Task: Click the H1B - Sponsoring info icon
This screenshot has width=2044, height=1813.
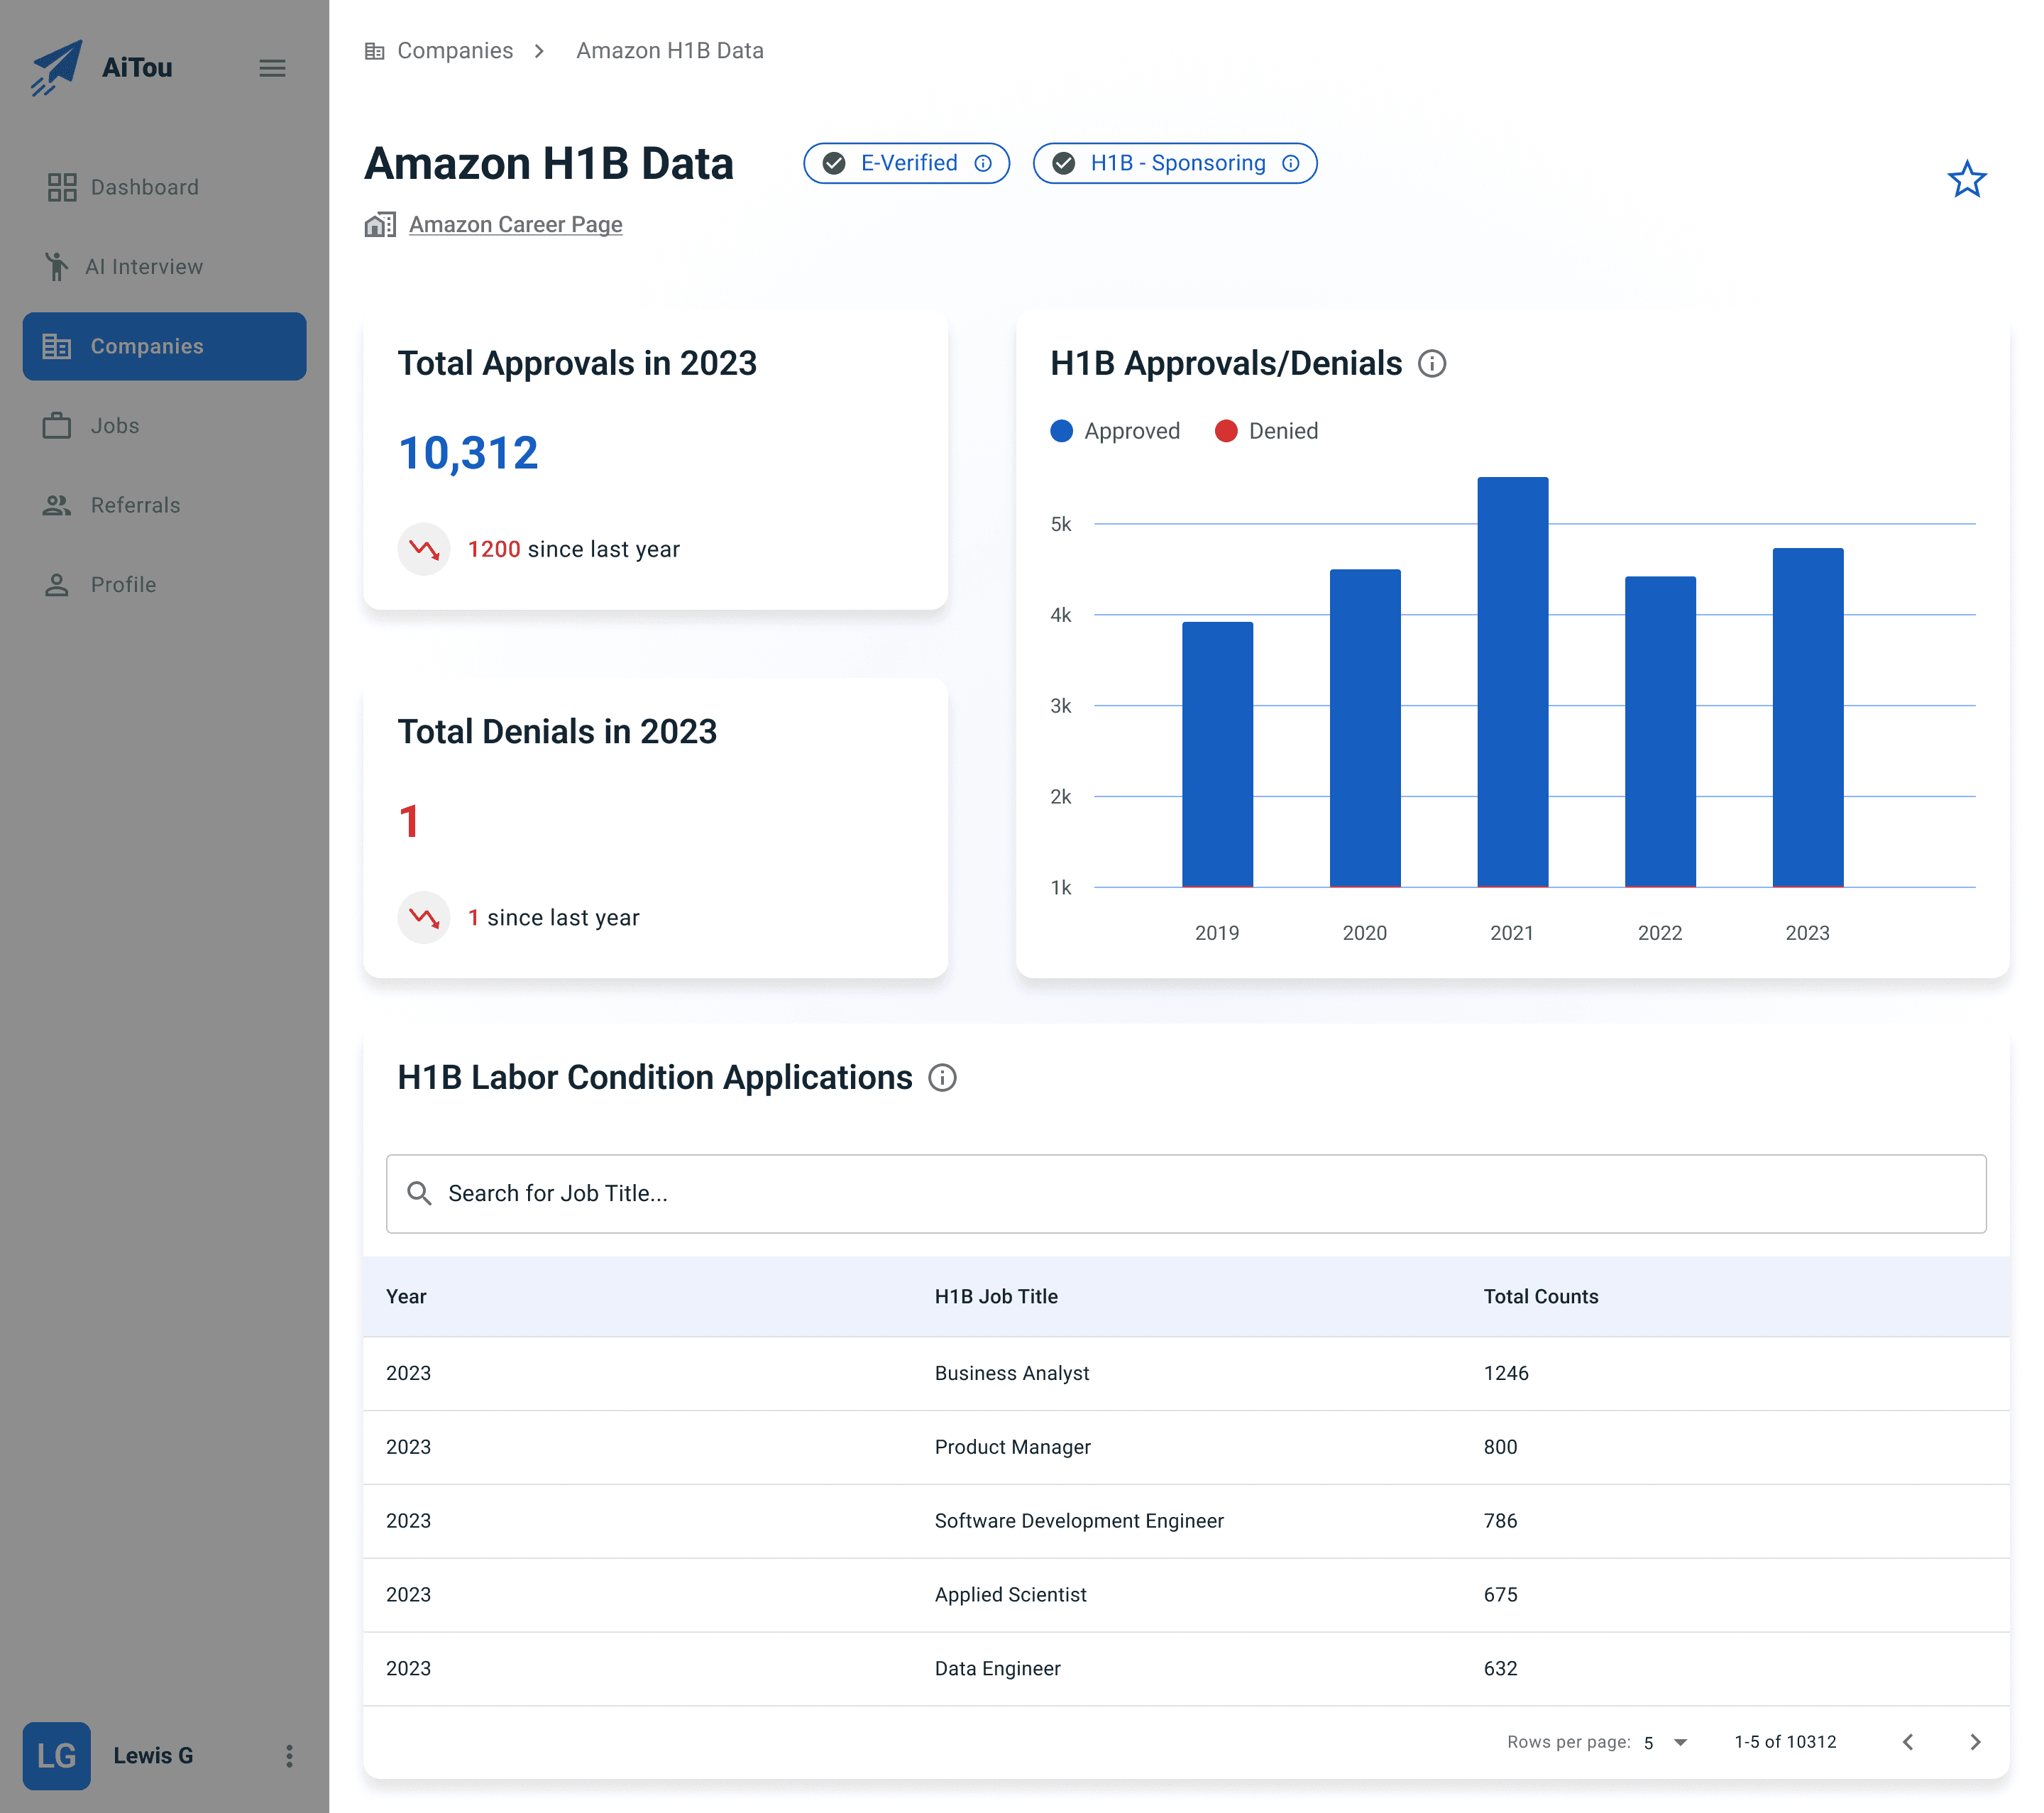Action: click(1291, 163)
